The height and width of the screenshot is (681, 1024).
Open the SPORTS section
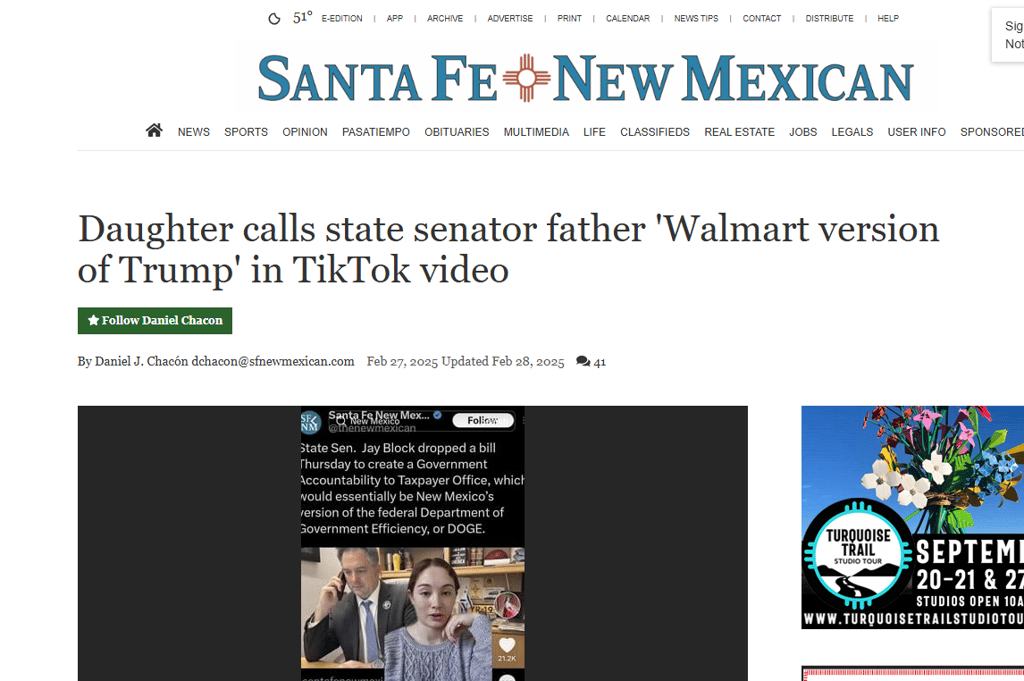point(246,132)
